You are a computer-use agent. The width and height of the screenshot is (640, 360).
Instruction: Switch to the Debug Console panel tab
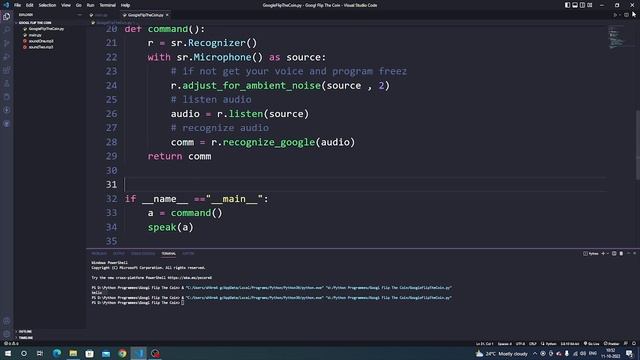[x=143, y=253]
